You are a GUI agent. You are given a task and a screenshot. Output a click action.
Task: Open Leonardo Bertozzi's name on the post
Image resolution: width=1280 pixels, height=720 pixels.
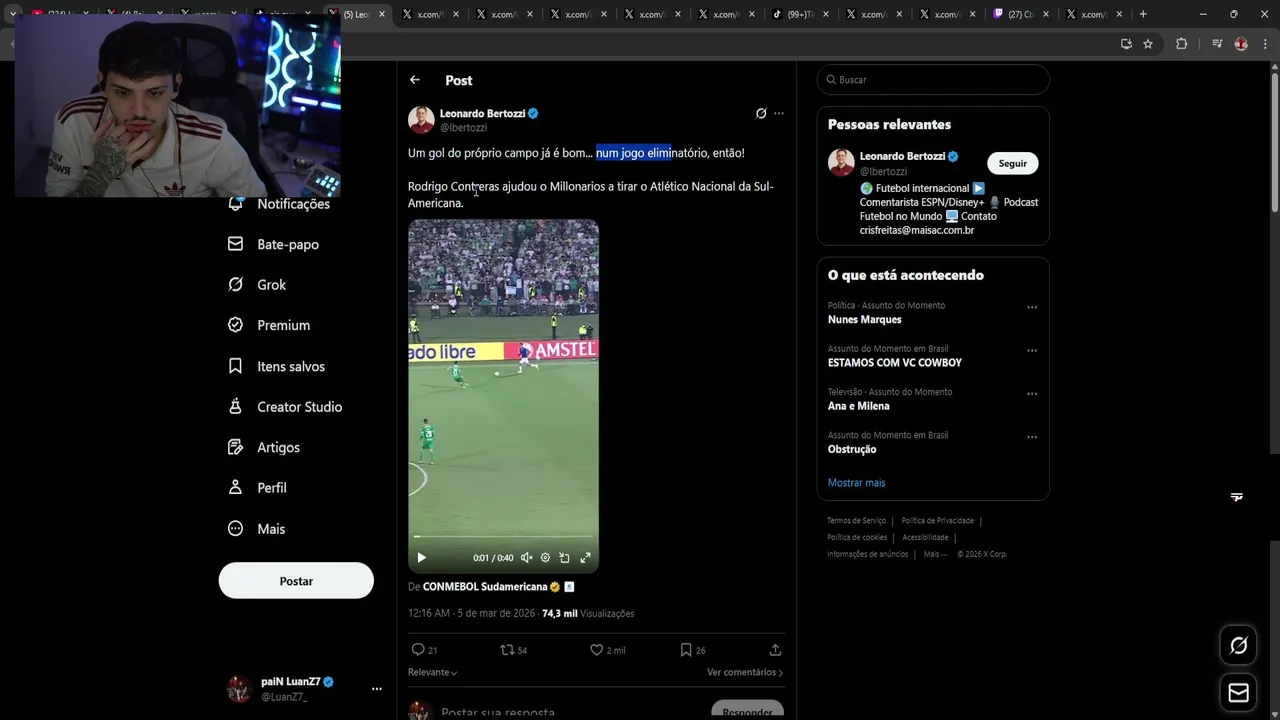pos(482,114)
